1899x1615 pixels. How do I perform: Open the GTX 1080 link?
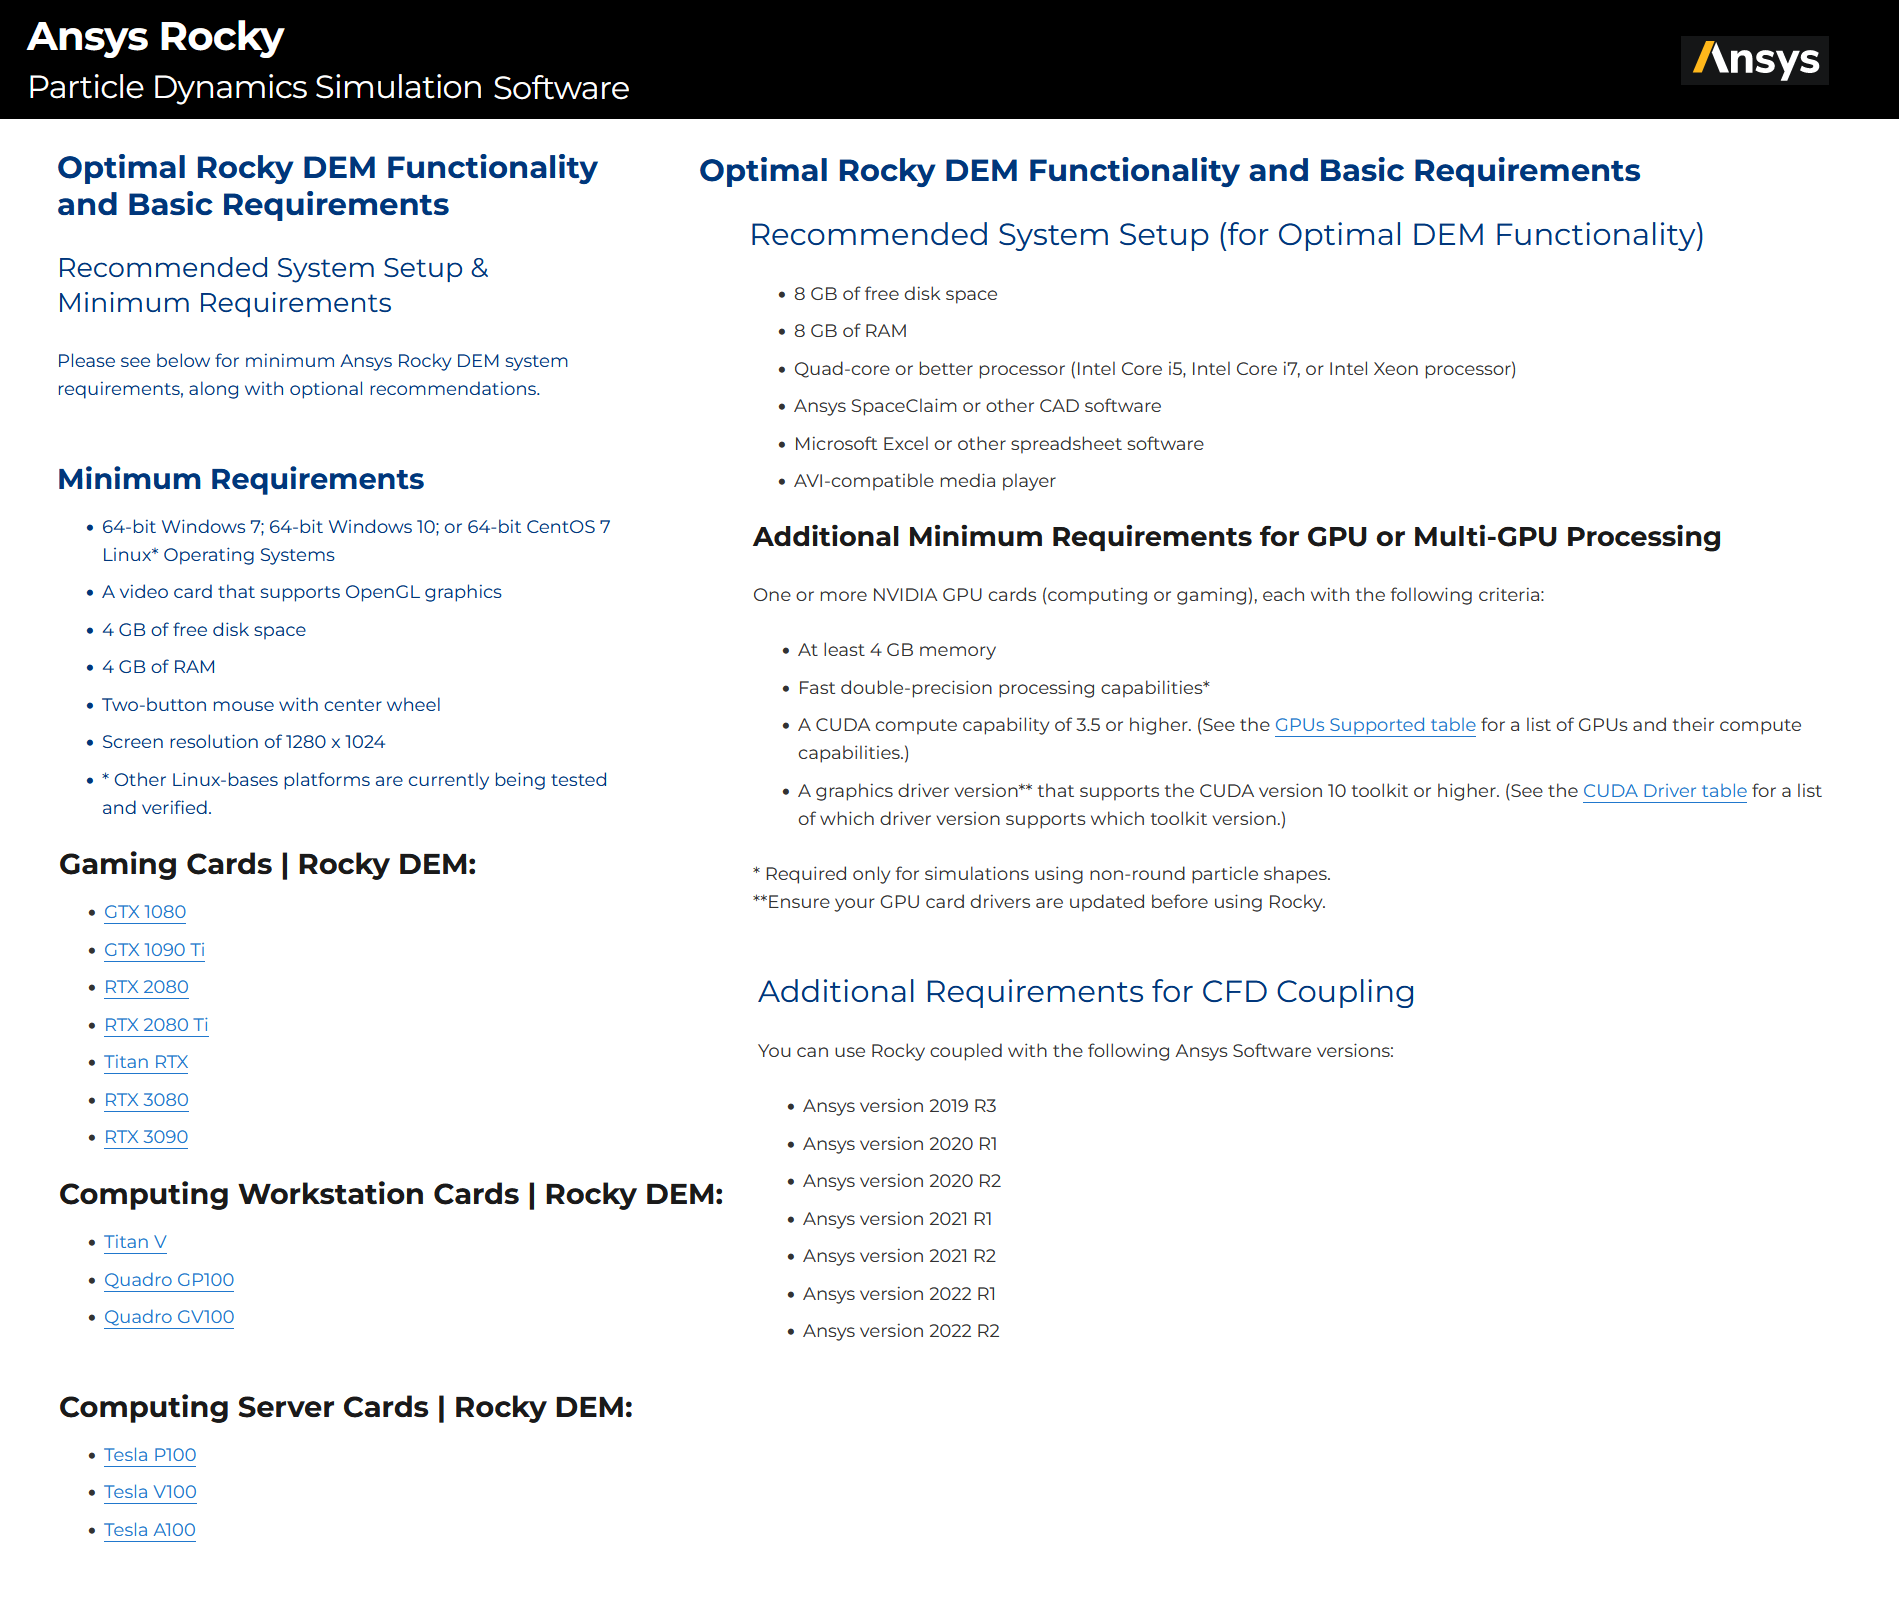point(145,912)
